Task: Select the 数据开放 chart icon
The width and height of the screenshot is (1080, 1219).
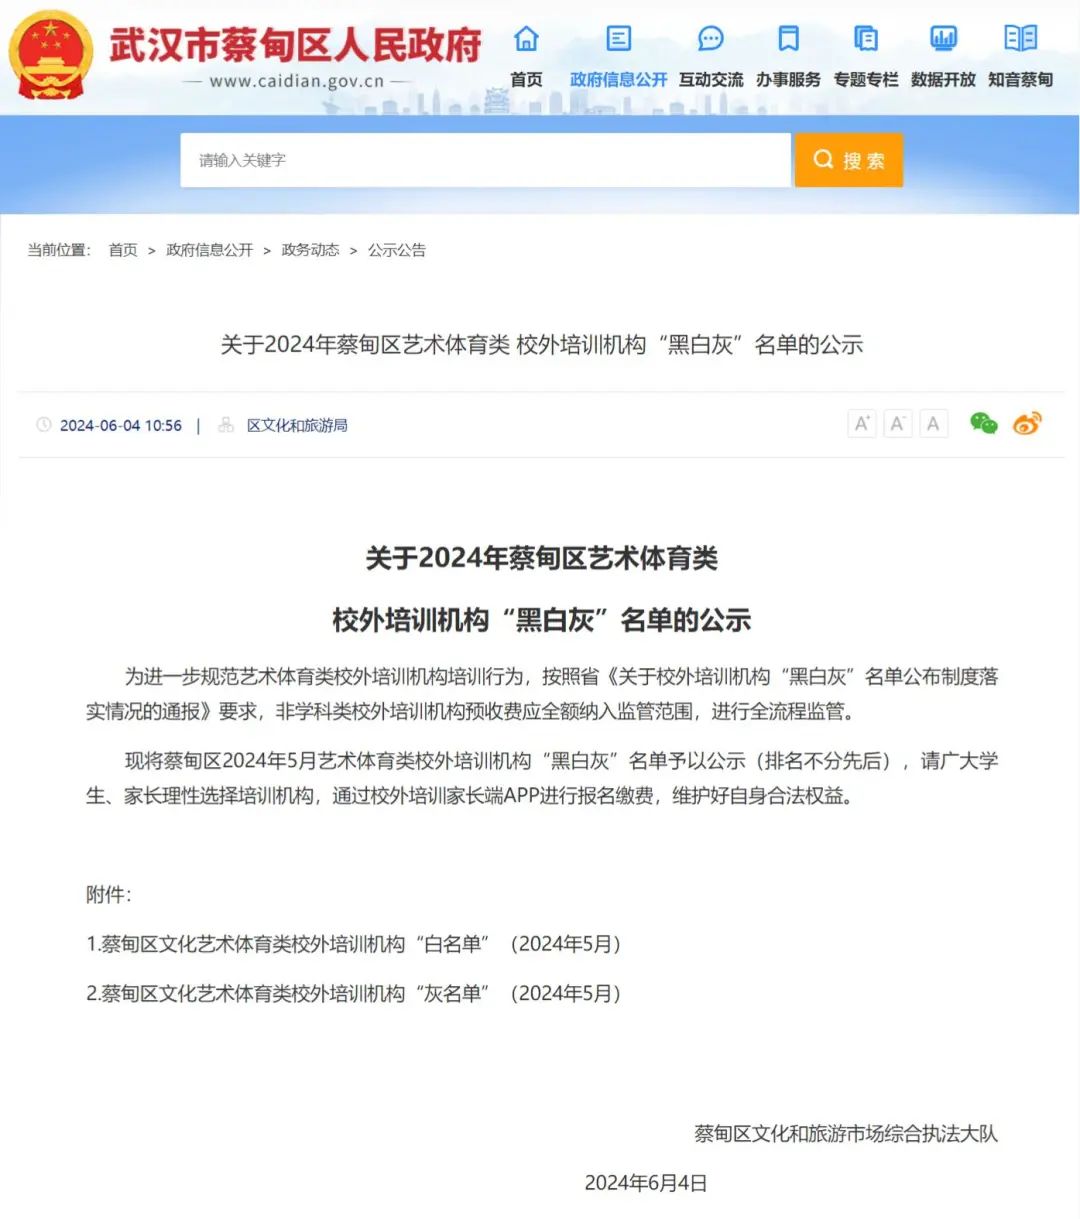Action: tap(943, 39)
